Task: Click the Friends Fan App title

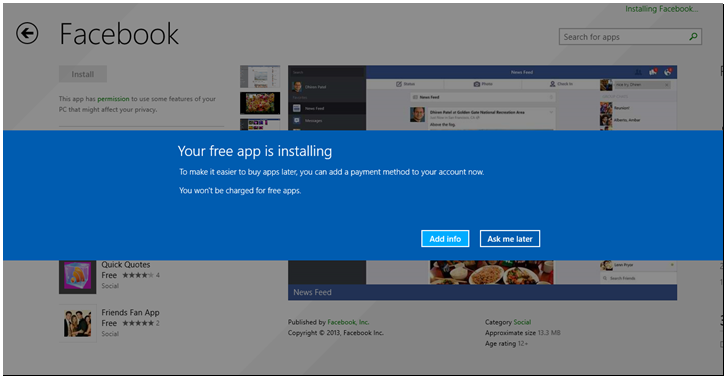Action: 131,312
